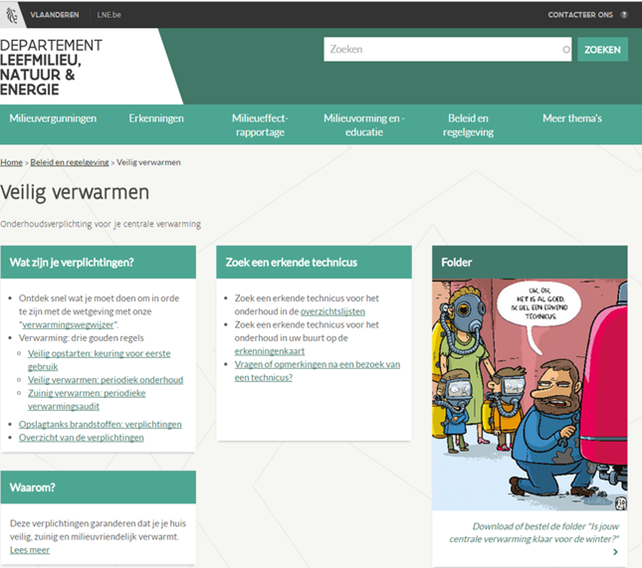Viewport: 642px width, 568px height.
Task: Click the Vlaanderen lion logo icon
Action: (12, 14)
